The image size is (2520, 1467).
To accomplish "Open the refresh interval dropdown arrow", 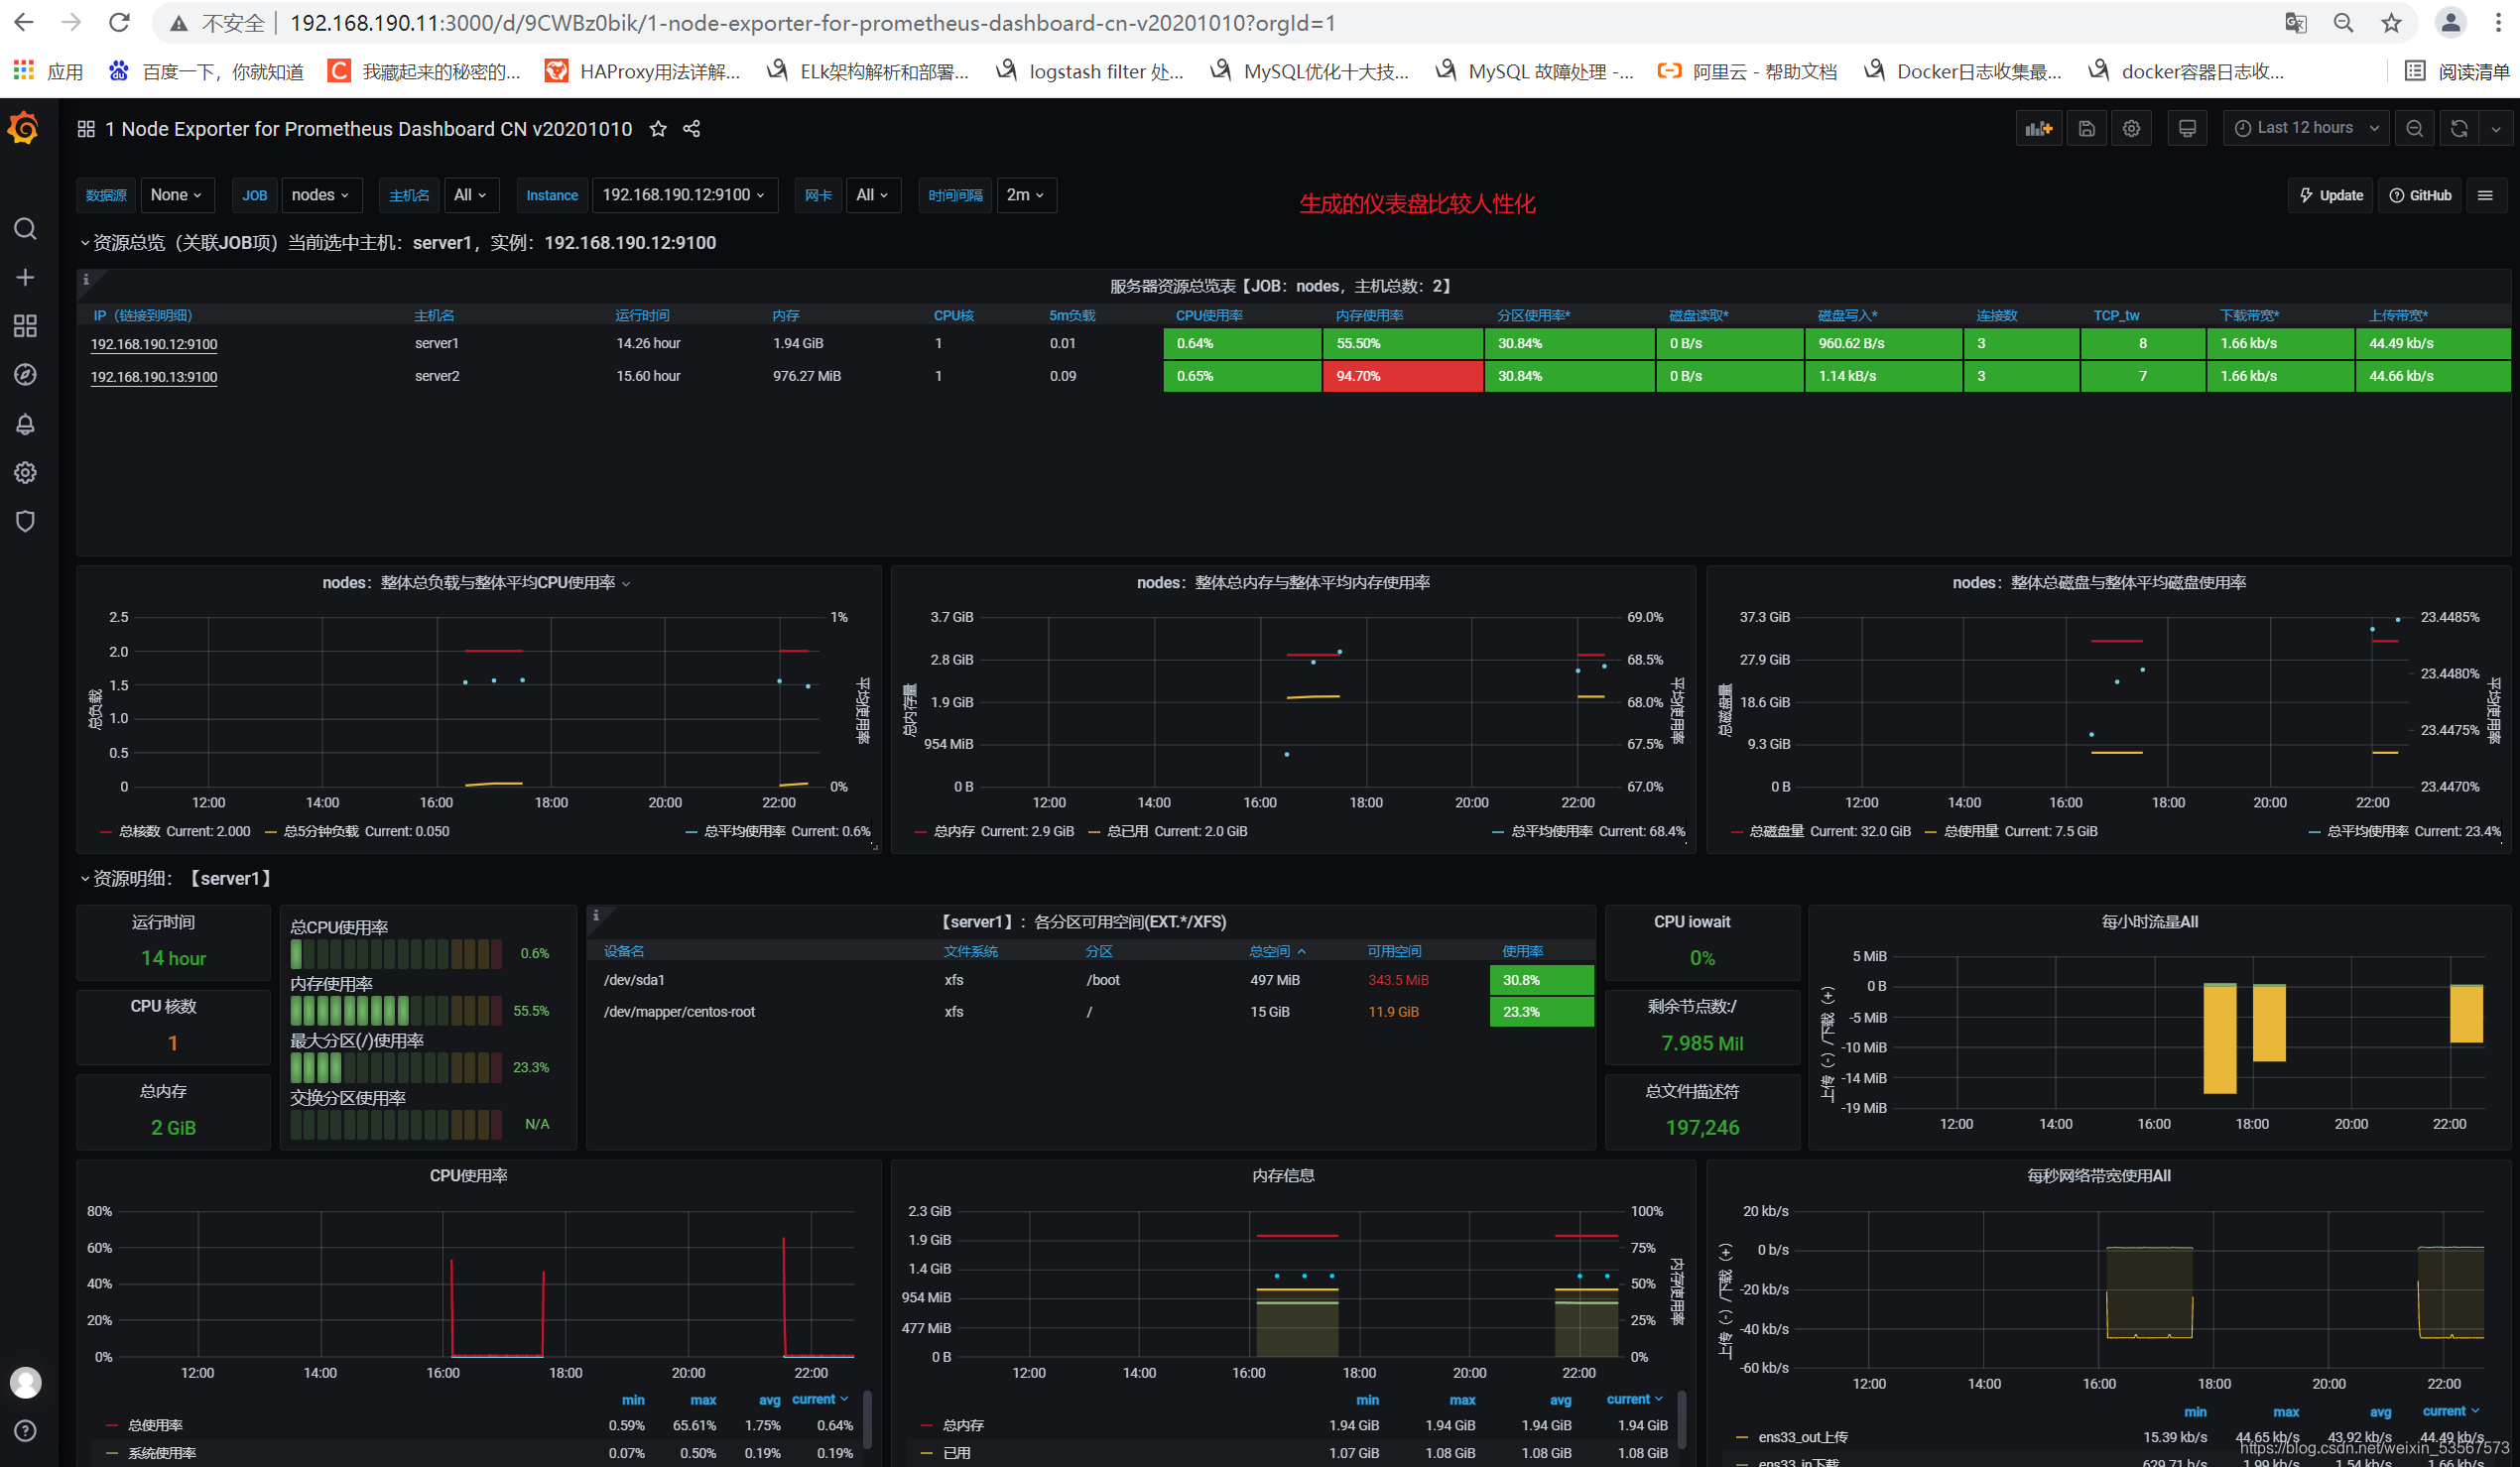I will (x=2496, y=128).
